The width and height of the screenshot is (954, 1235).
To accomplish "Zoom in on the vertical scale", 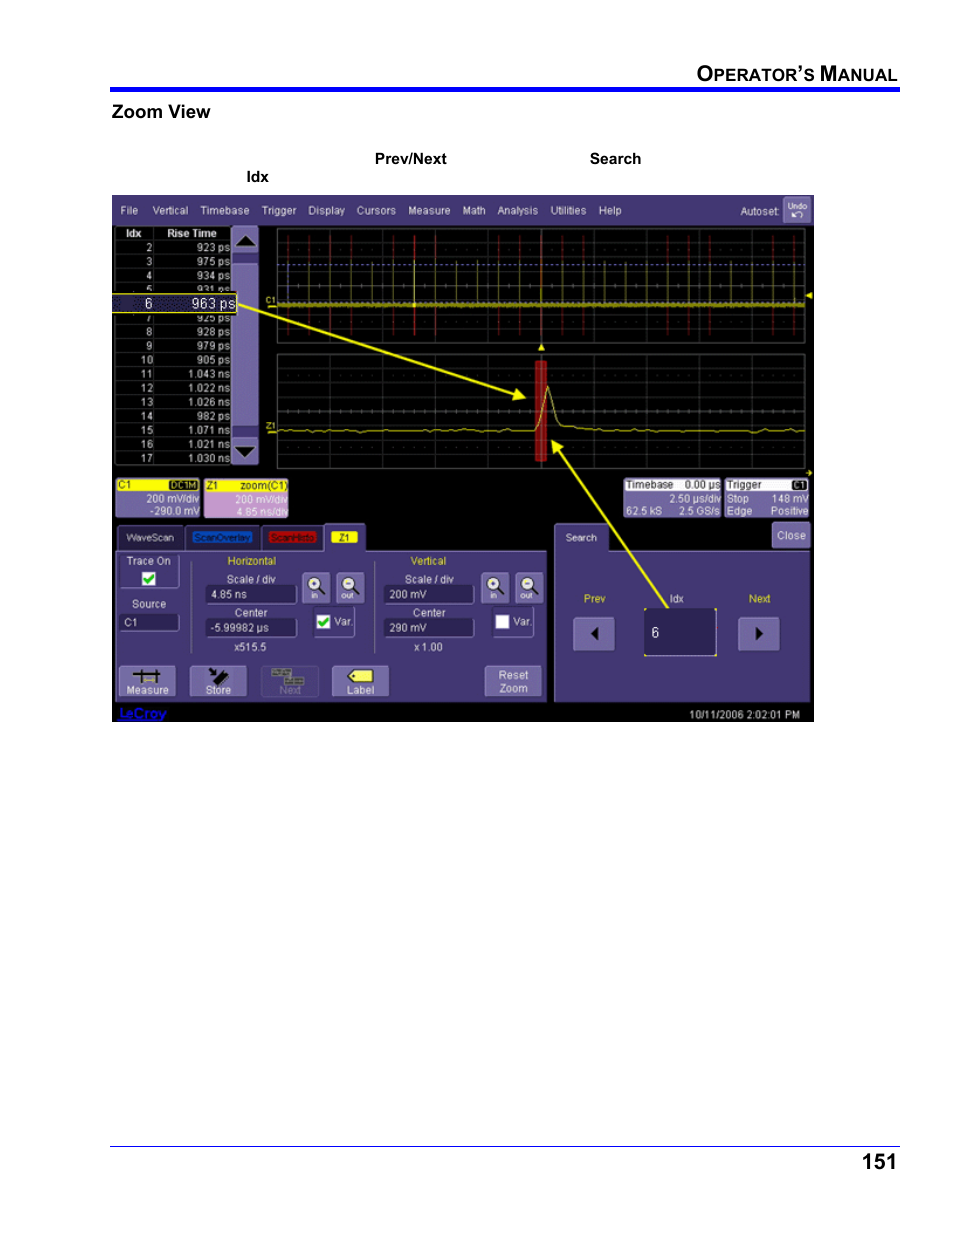I will [x=495, y=587].
